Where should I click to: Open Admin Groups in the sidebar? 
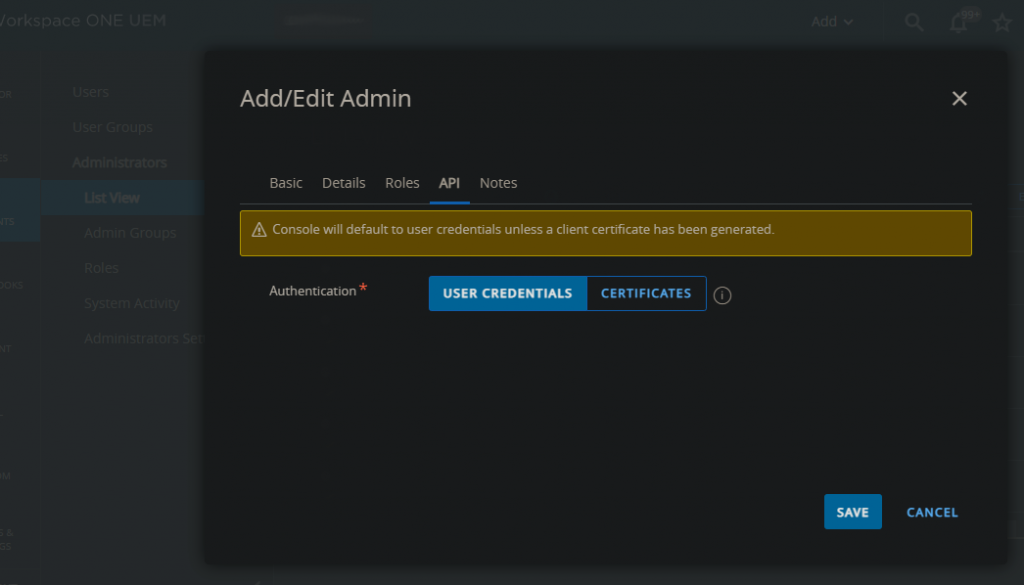click(130, 233)
